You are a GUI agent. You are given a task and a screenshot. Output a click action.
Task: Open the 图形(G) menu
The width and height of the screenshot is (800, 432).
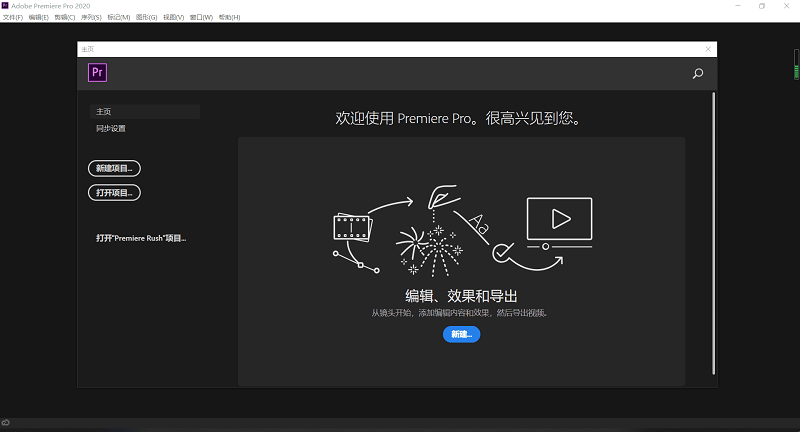(x=146, y=17)
